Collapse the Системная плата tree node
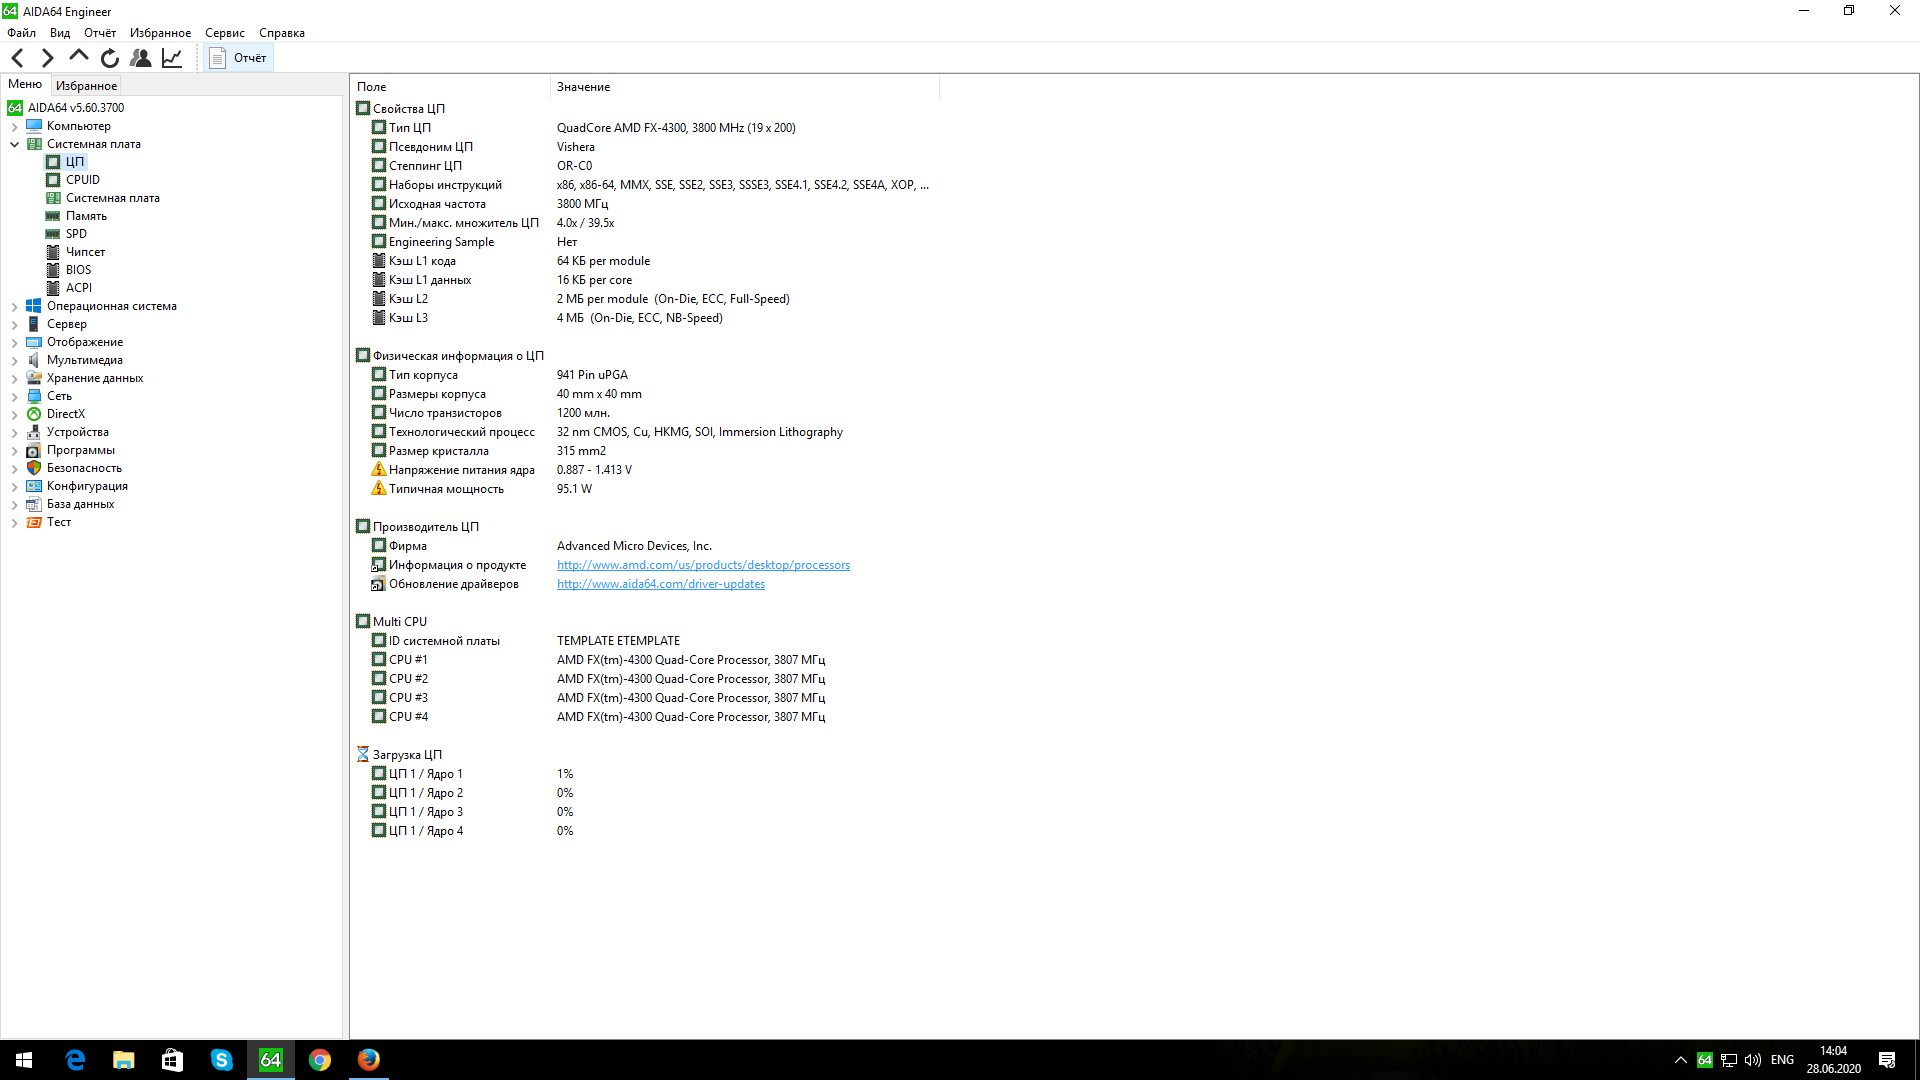 [14, 144]
